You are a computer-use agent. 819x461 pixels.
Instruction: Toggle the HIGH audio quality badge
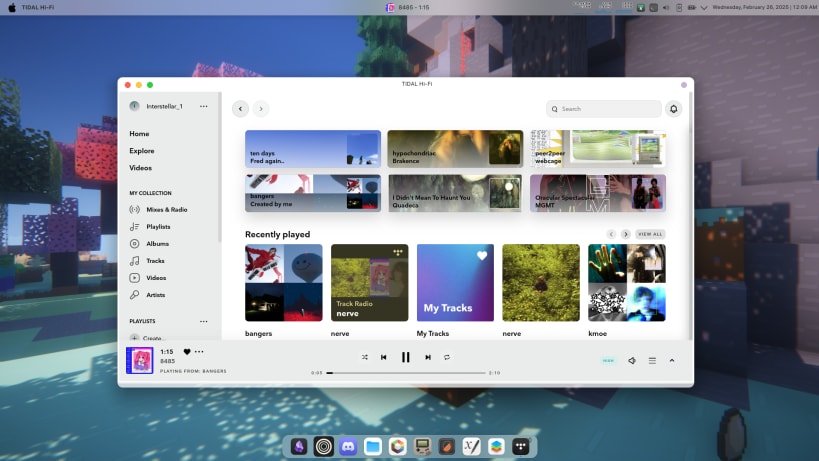(609, 360)
